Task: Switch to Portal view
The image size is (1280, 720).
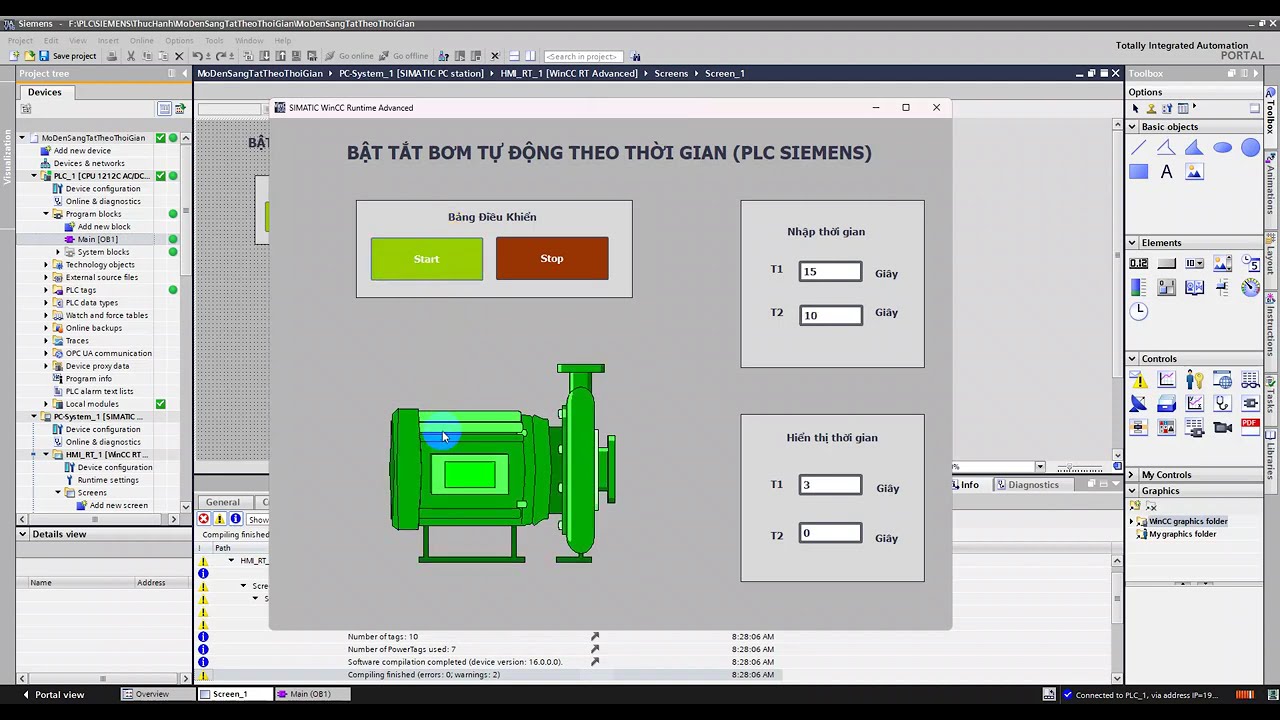Action: point(53,694)
